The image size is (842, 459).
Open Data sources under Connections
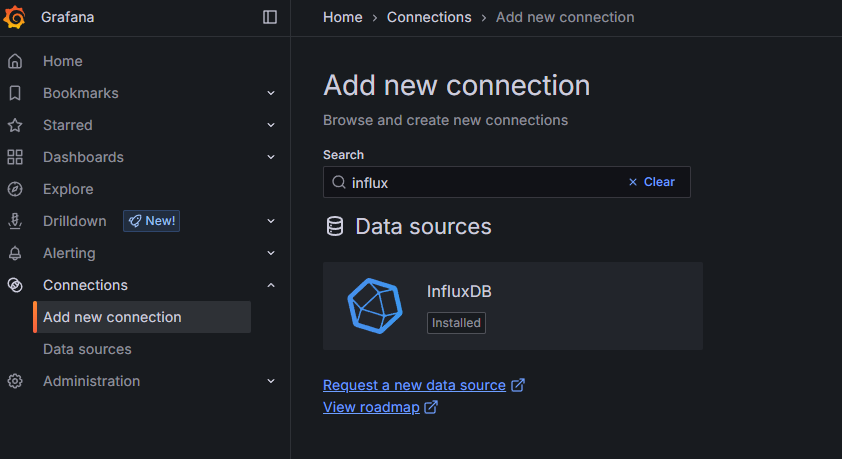pos(87,349)
